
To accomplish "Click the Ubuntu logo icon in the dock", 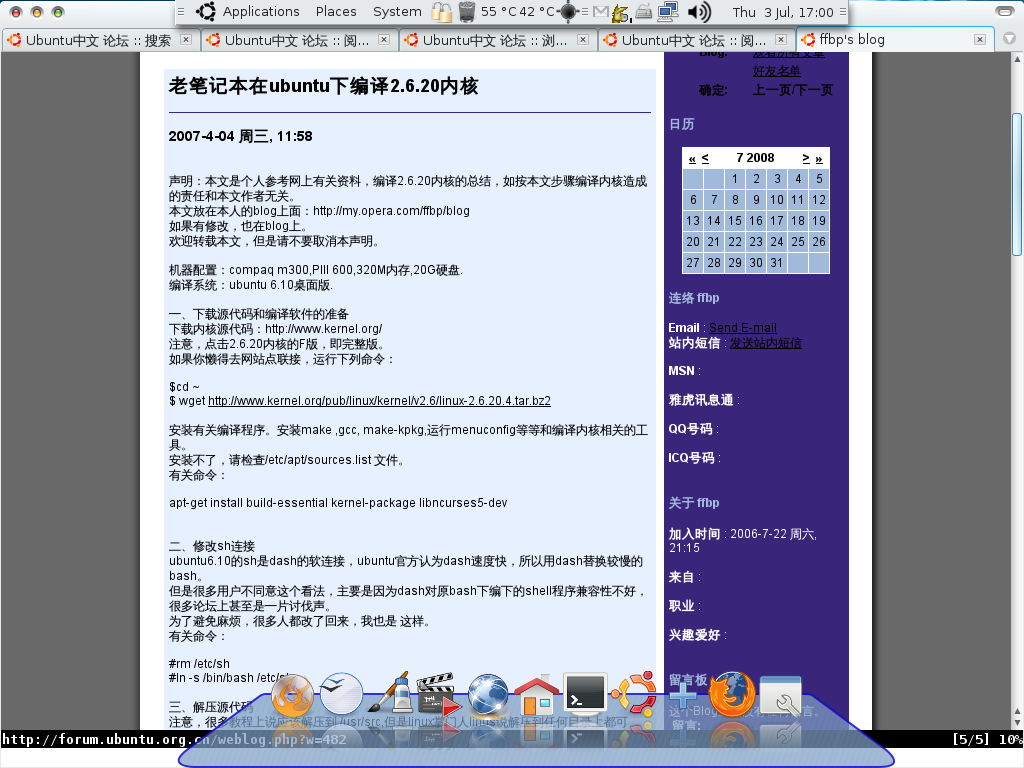I will (x=635, y=694).
